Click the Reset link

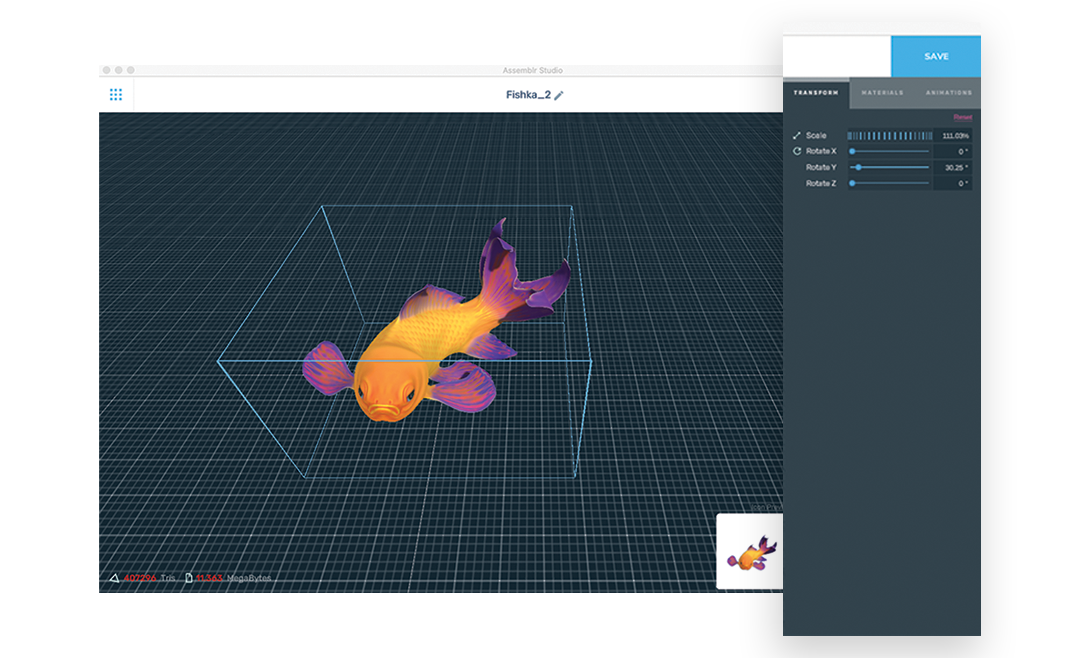tap(962, 118)
